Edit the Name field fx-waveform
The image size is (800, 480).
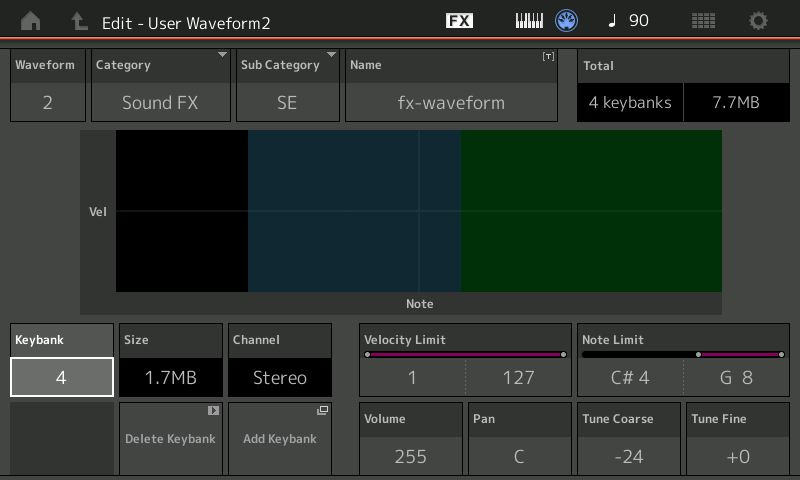pyautogui.click(x=450, y=102)
